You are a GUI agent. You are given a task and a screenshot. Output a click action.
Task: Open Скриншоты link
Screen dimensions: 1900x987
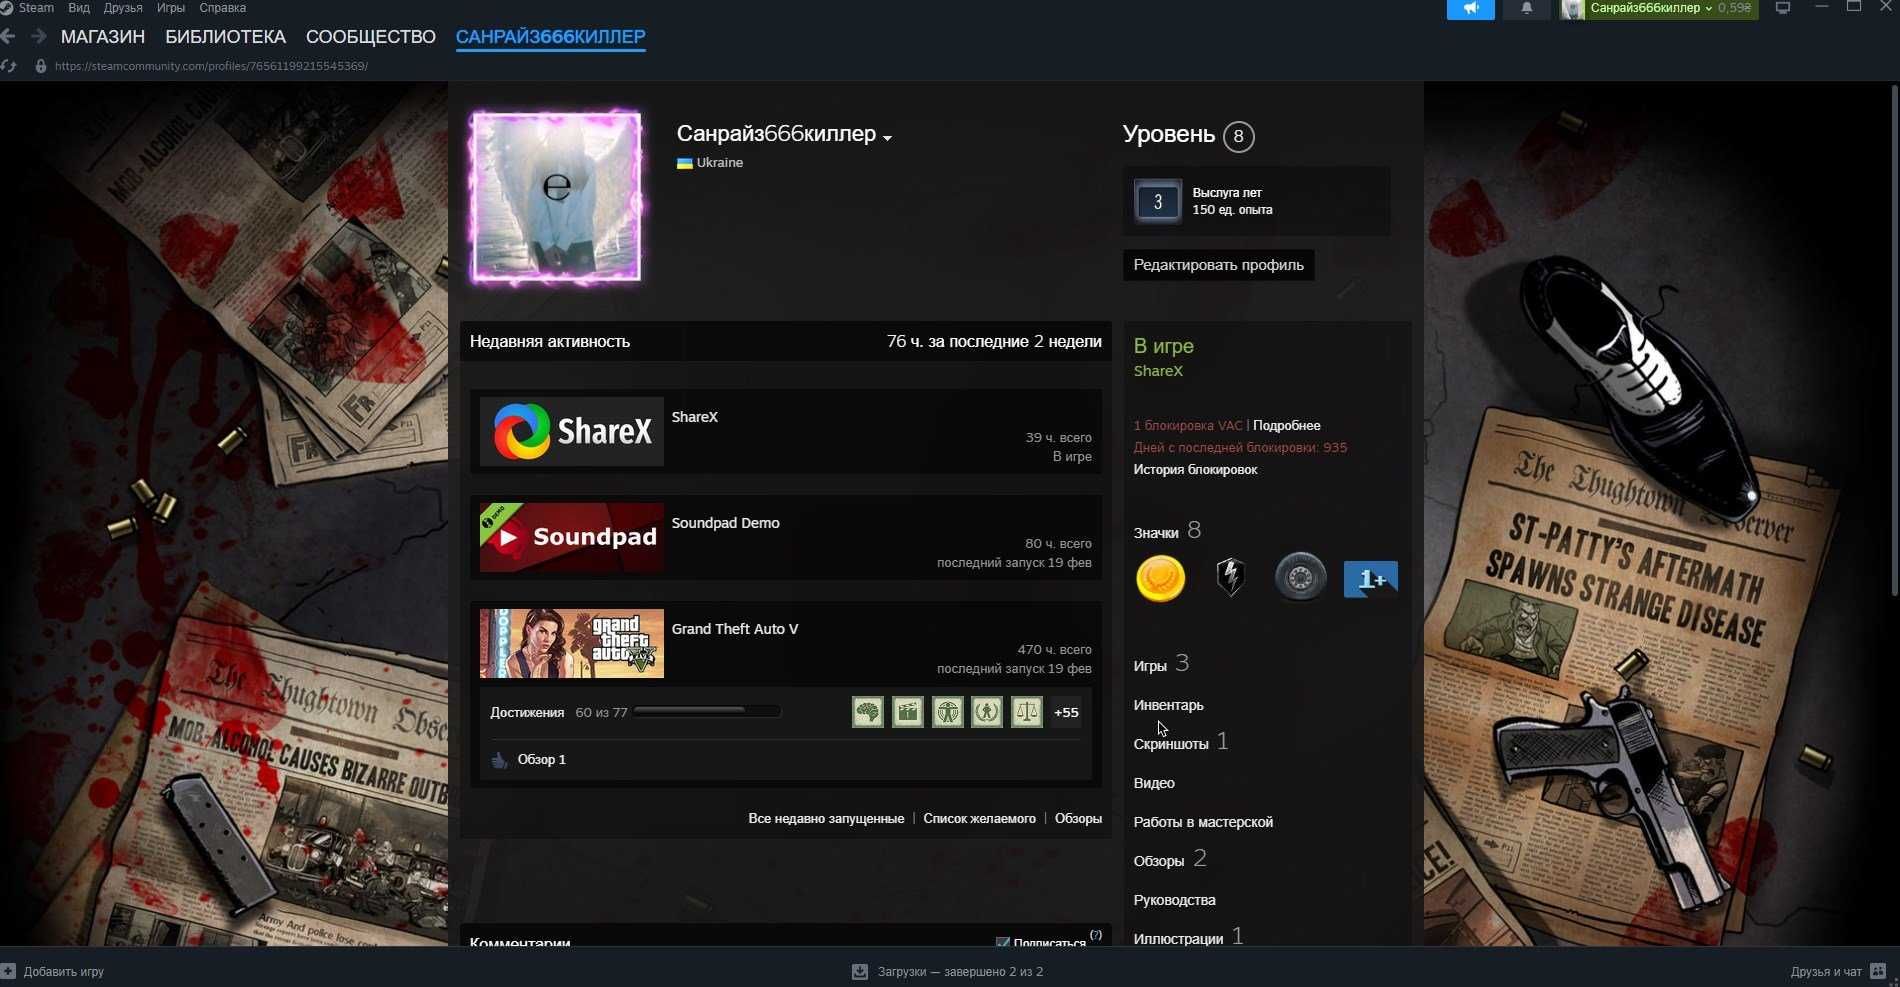[1171, 744]
